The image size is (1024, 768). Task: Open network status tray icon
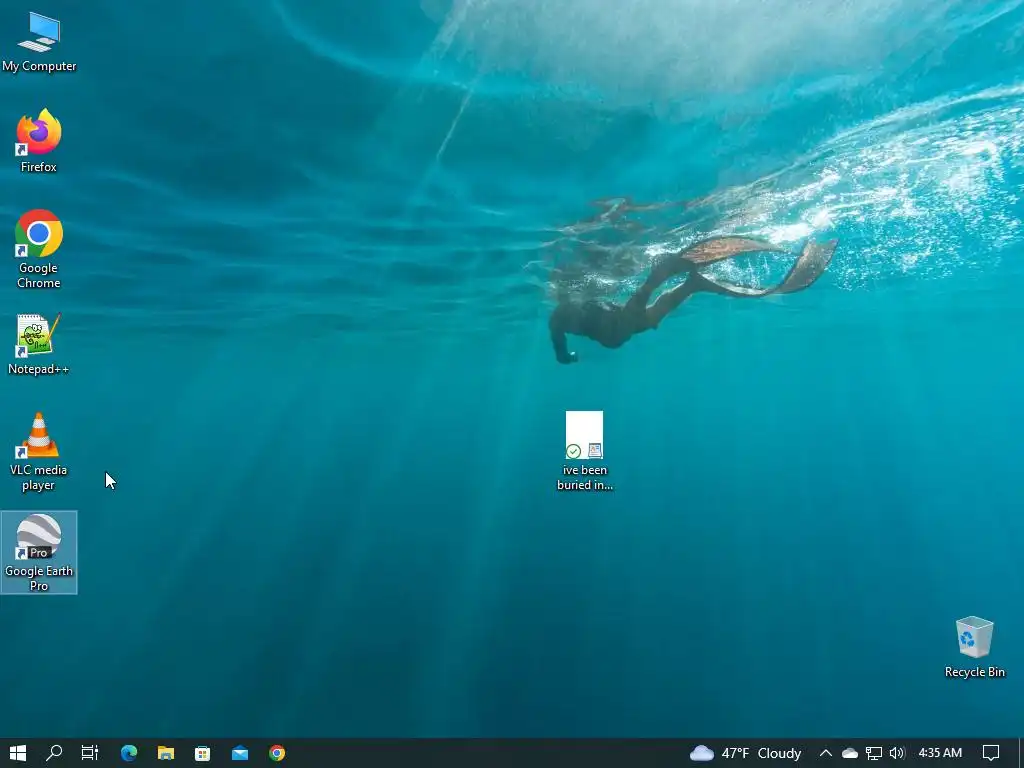click(x=874, y=753)
